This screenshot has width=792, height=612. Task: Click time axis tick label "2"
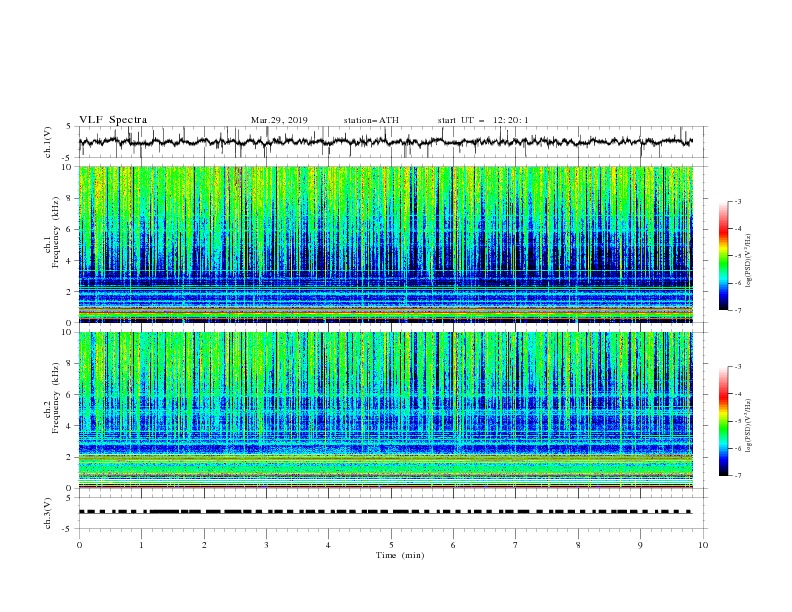click(204, 545)
